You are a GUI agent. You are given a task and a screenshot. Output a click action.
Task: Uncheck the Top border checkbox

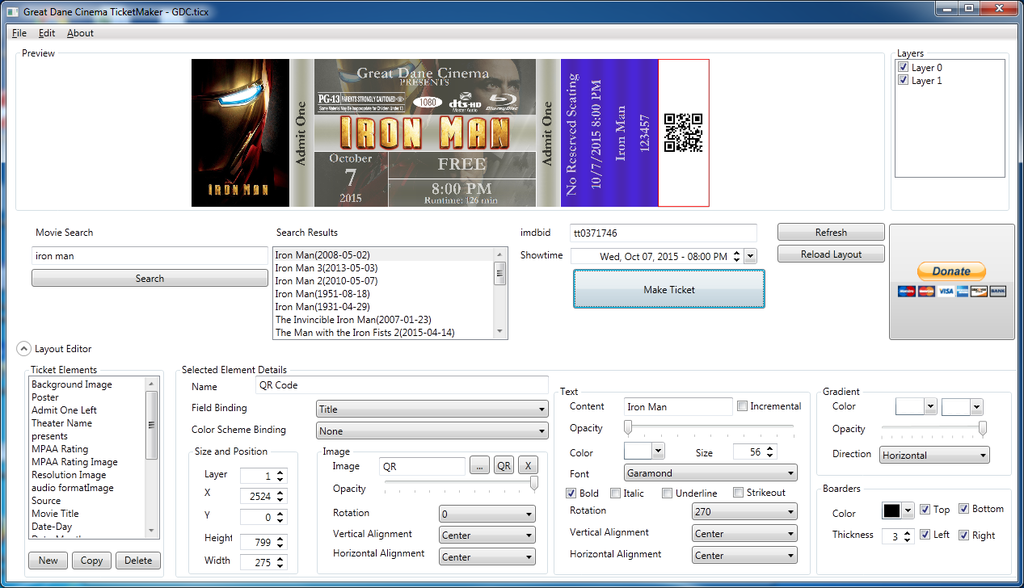pos(925,509)
